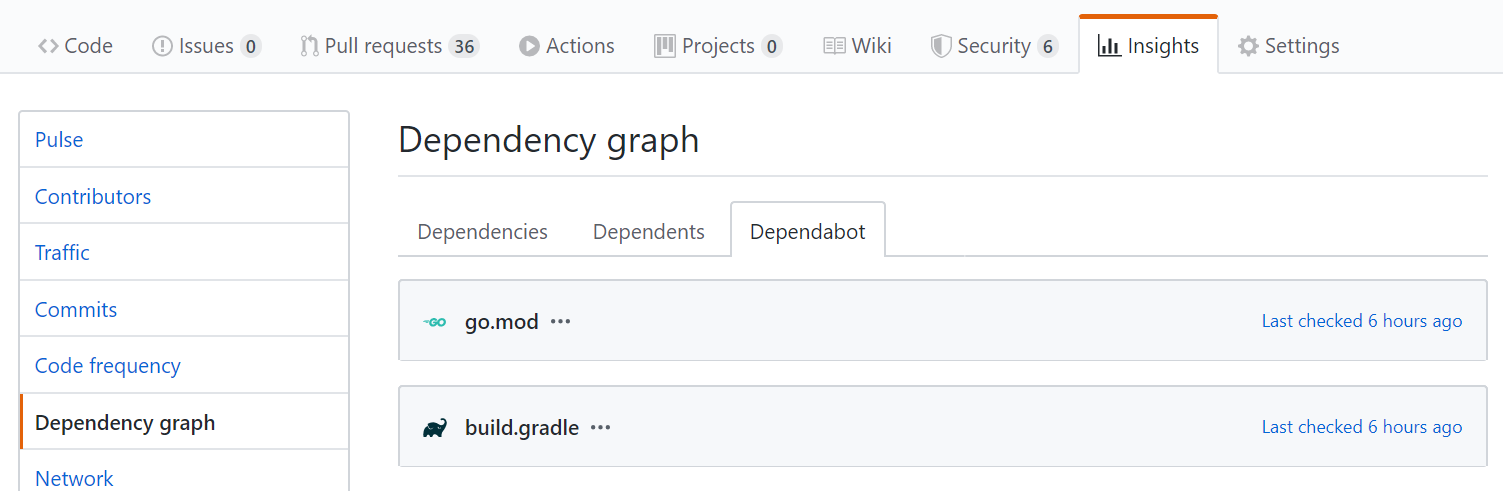
Task: Click the Gradle elephant icon beside build.gradle
Action: (x=435, y=428)
